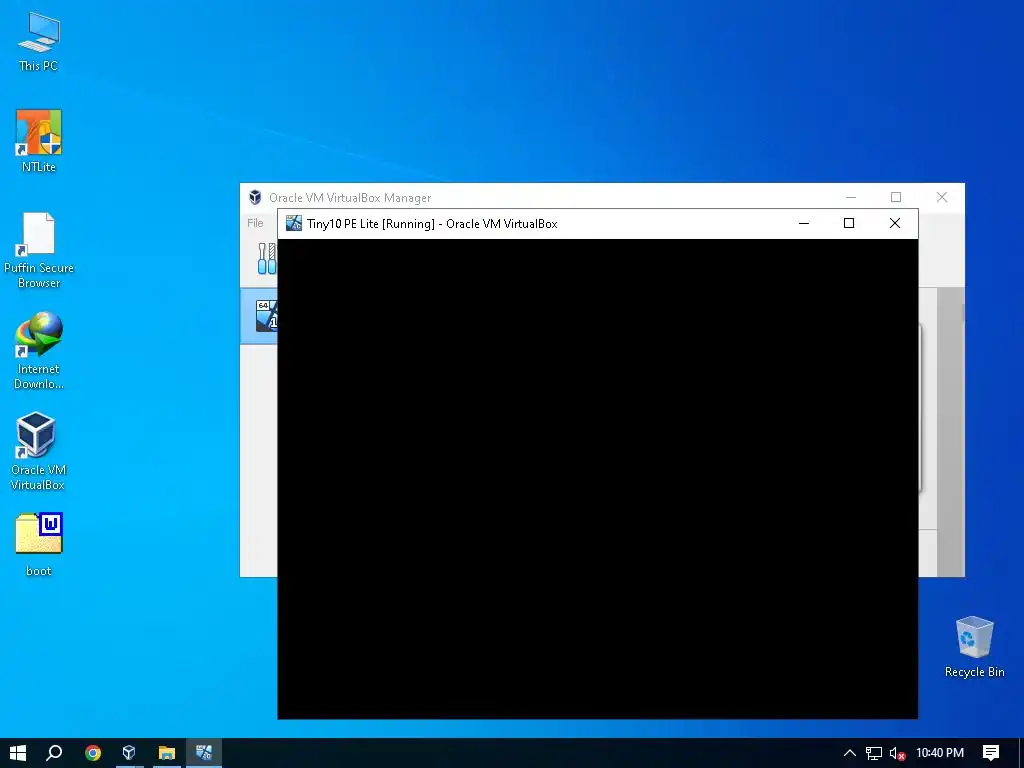Screen dimensions: 1024x768
Task: Open taskbar search
Action: point(54,753)
